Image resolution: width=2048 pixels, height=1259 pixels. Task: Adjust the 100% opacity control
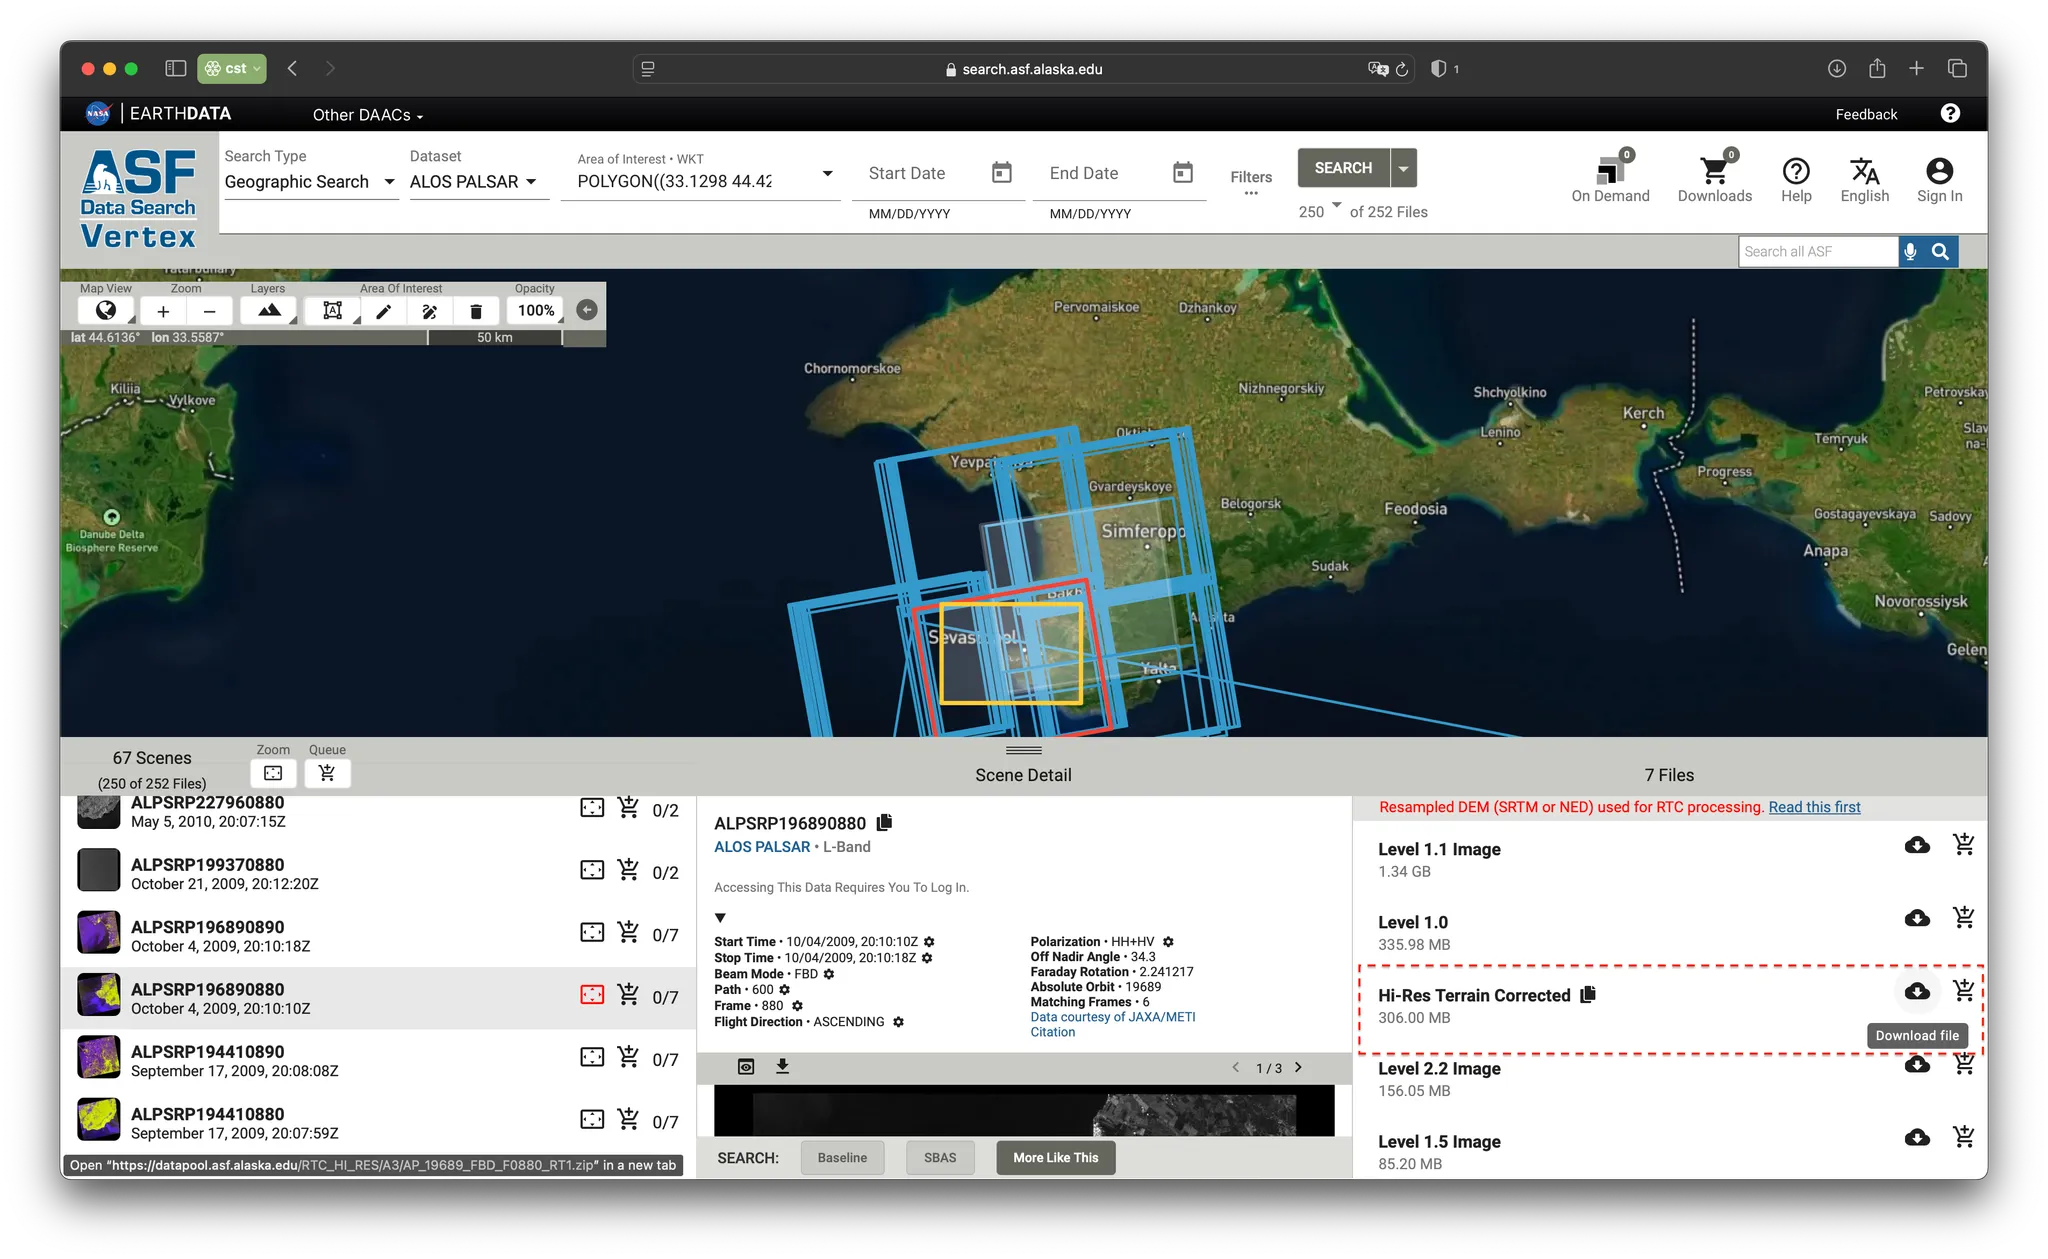coord(537,311)
